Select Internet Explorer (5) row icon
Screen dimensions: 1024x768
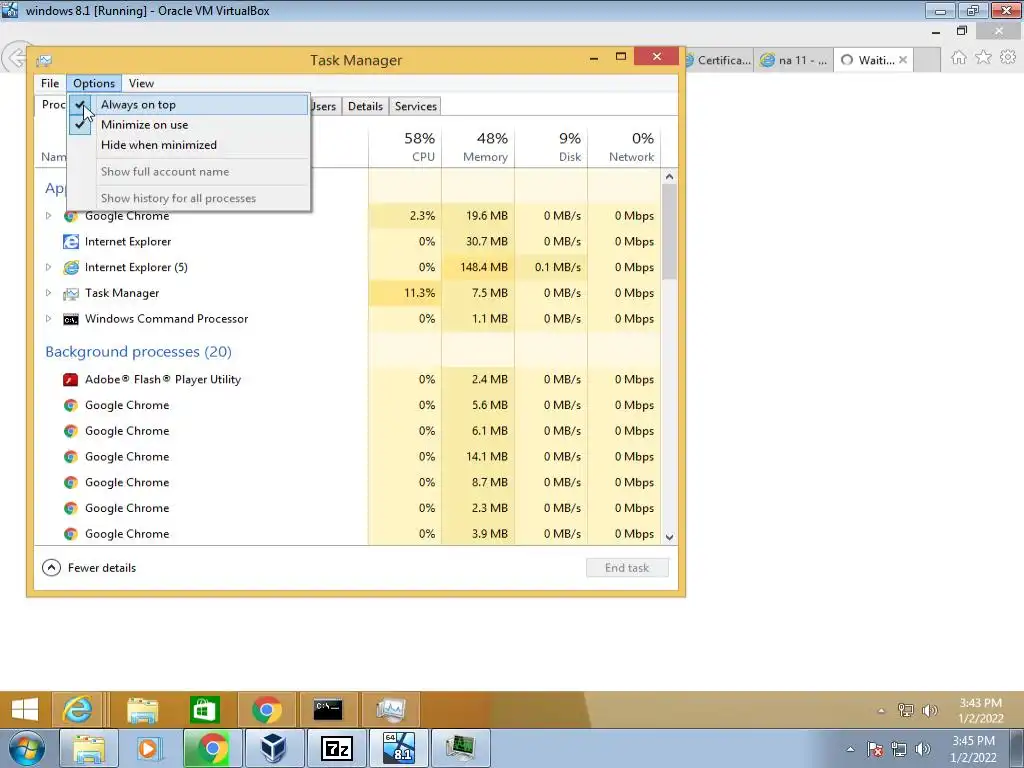click(71, 267)
